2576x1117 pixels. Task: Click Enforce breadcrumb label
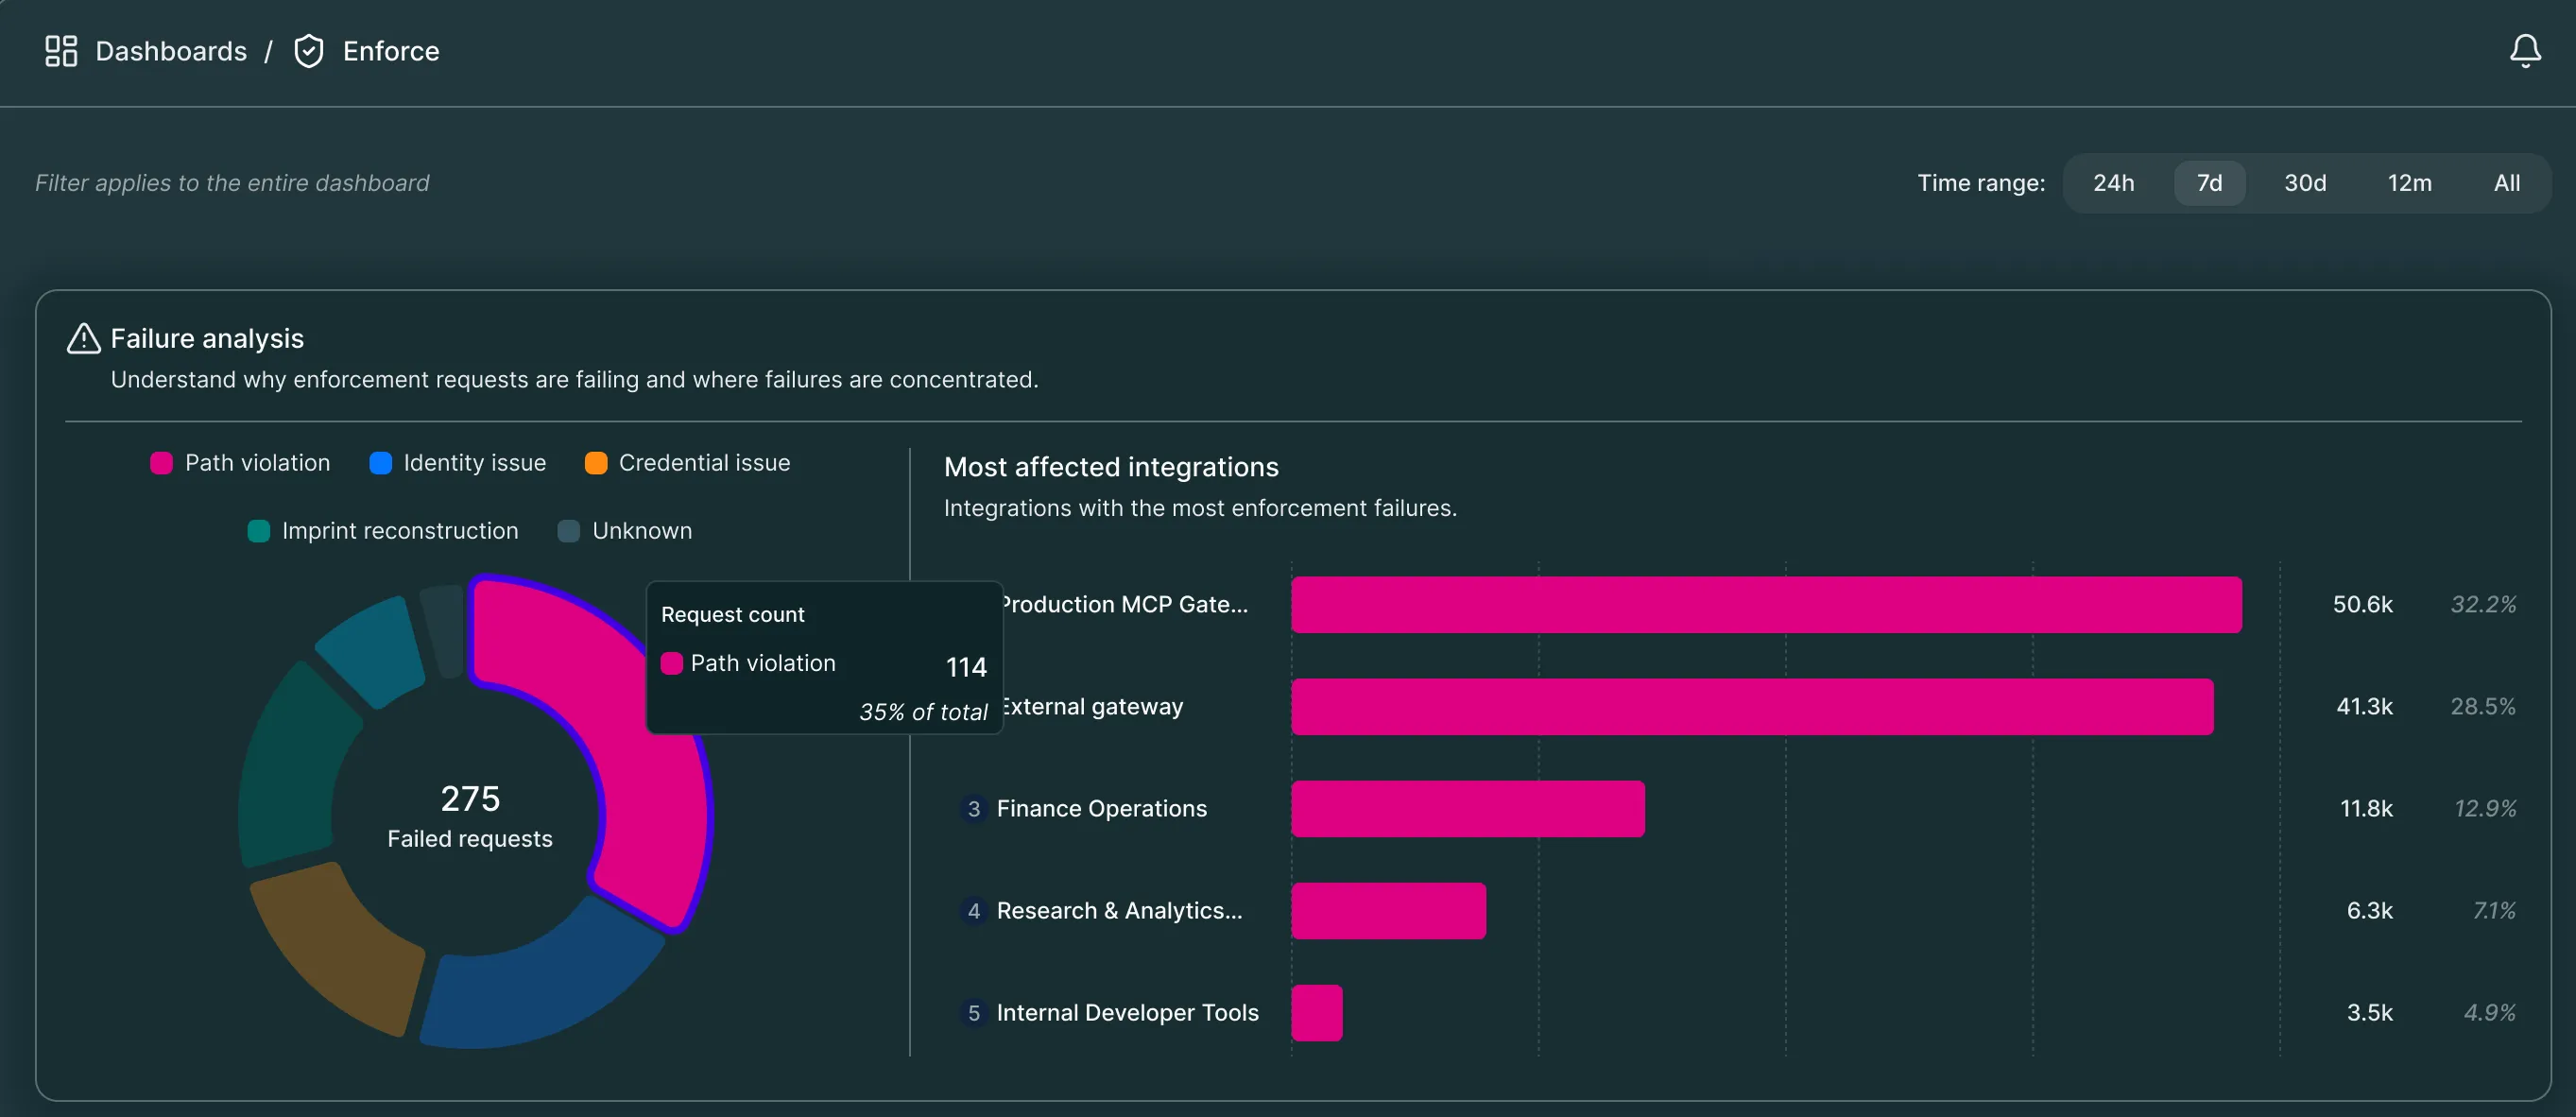(x=391, y=51)
